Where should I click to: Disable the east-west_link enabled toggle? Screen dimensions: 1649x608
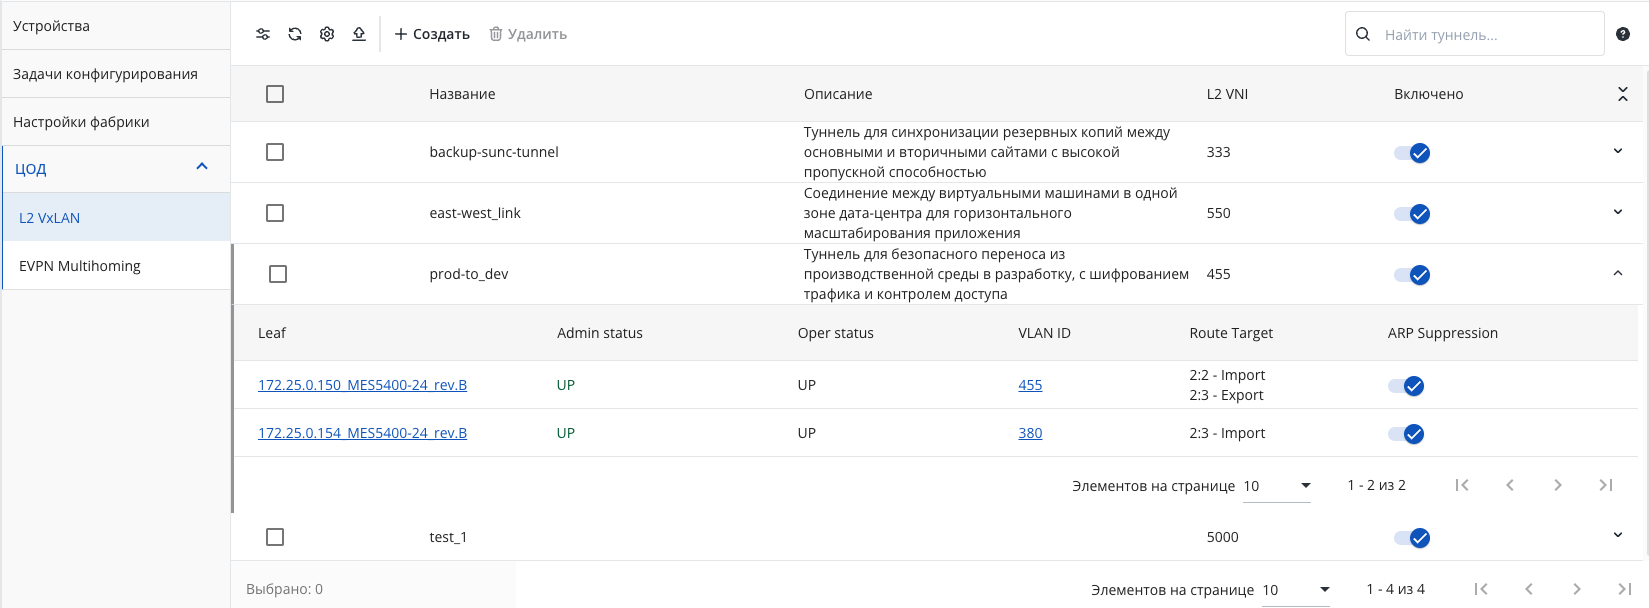coord(1412,214)
